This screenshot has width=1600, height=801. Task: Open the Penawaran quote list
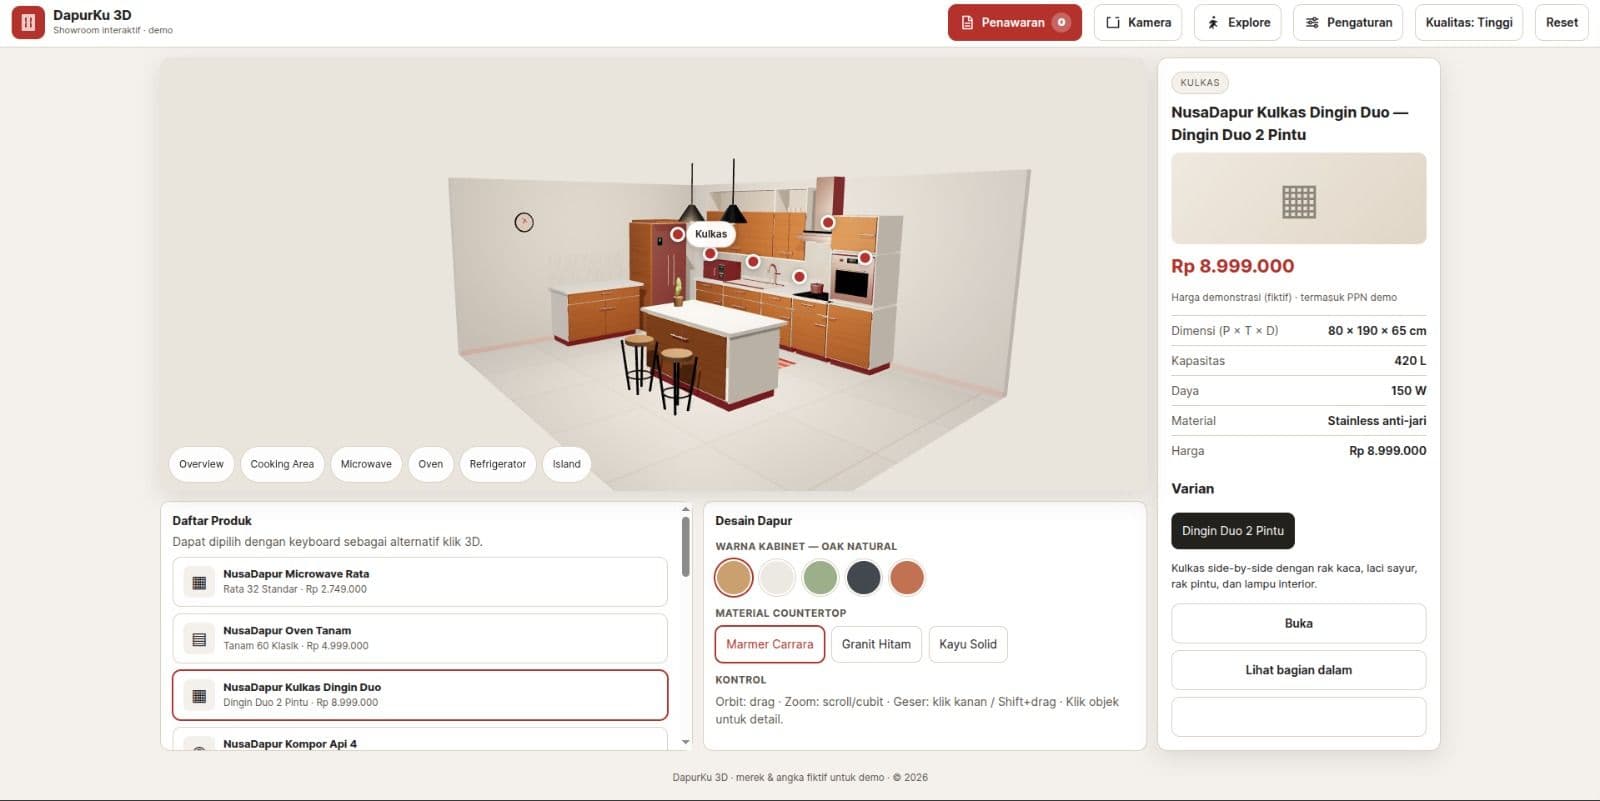point(1014,22)
